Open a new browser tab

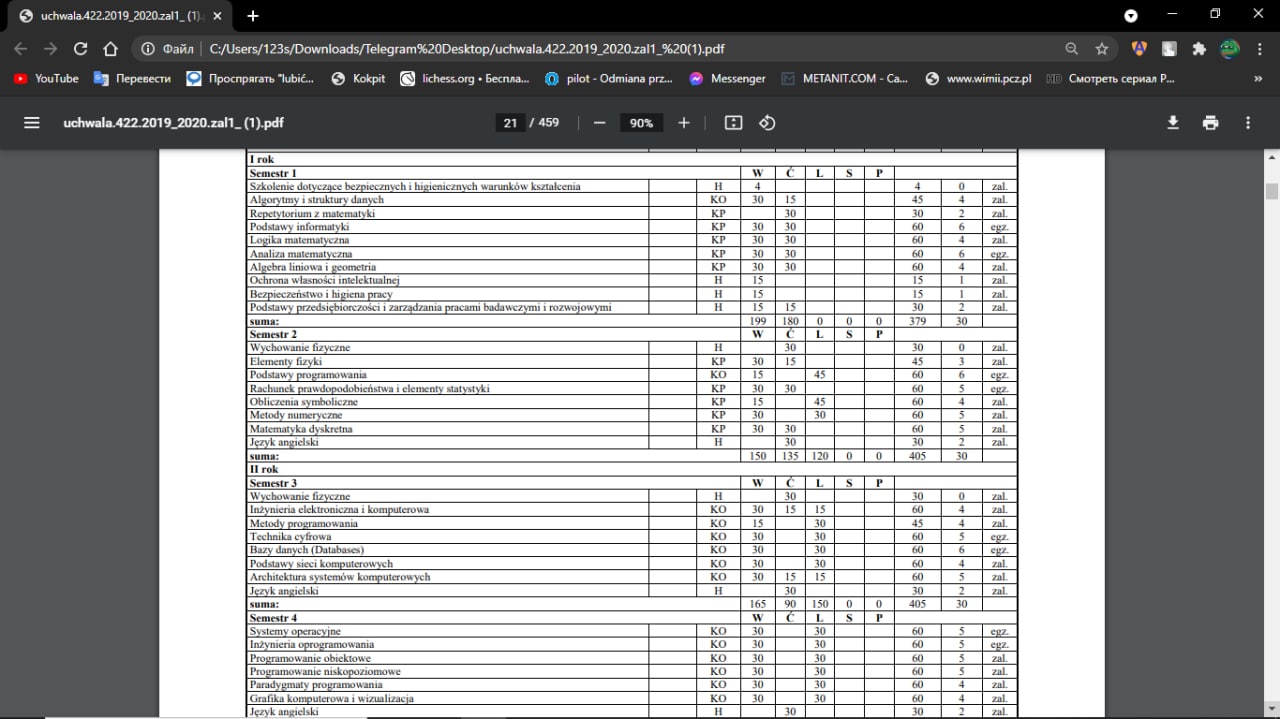(253, 16)
